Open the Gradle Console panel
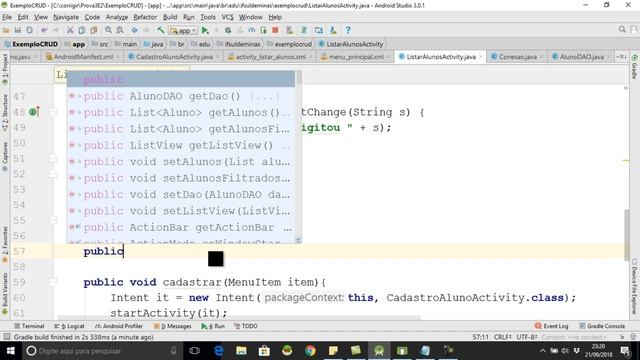The width and height of the screenshot is (640, 360). click(x=602, y=326)
